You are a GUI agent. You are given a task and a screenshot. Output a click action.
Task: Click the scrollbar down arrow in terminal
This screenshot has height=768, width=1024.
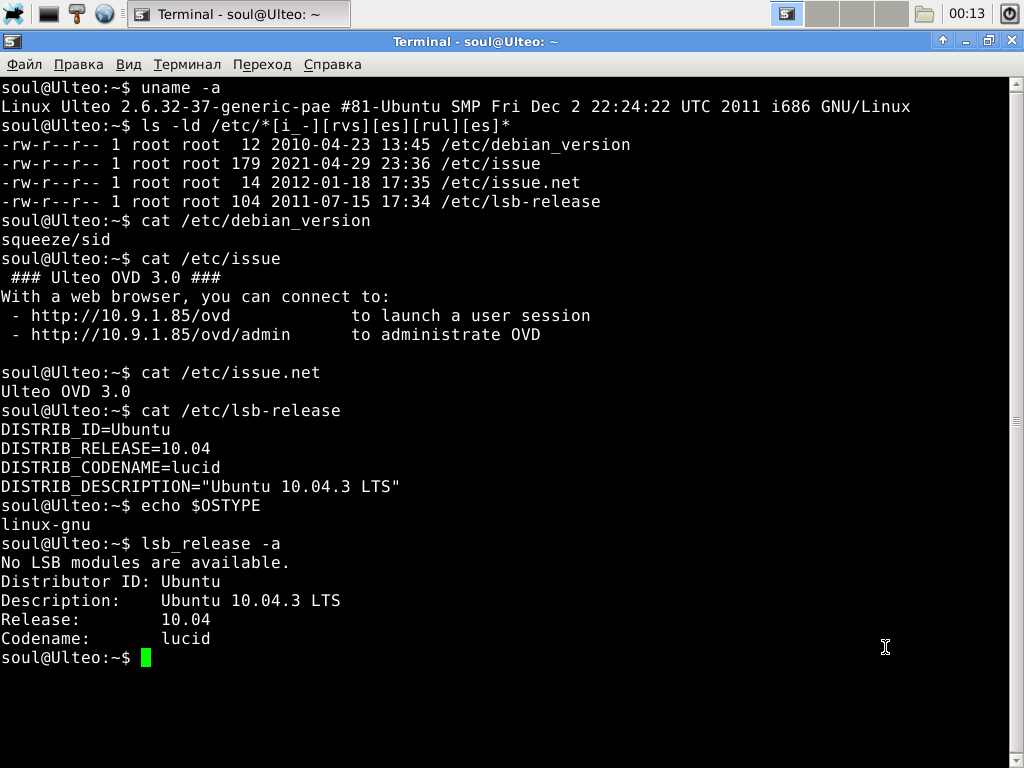point(1016,760)
